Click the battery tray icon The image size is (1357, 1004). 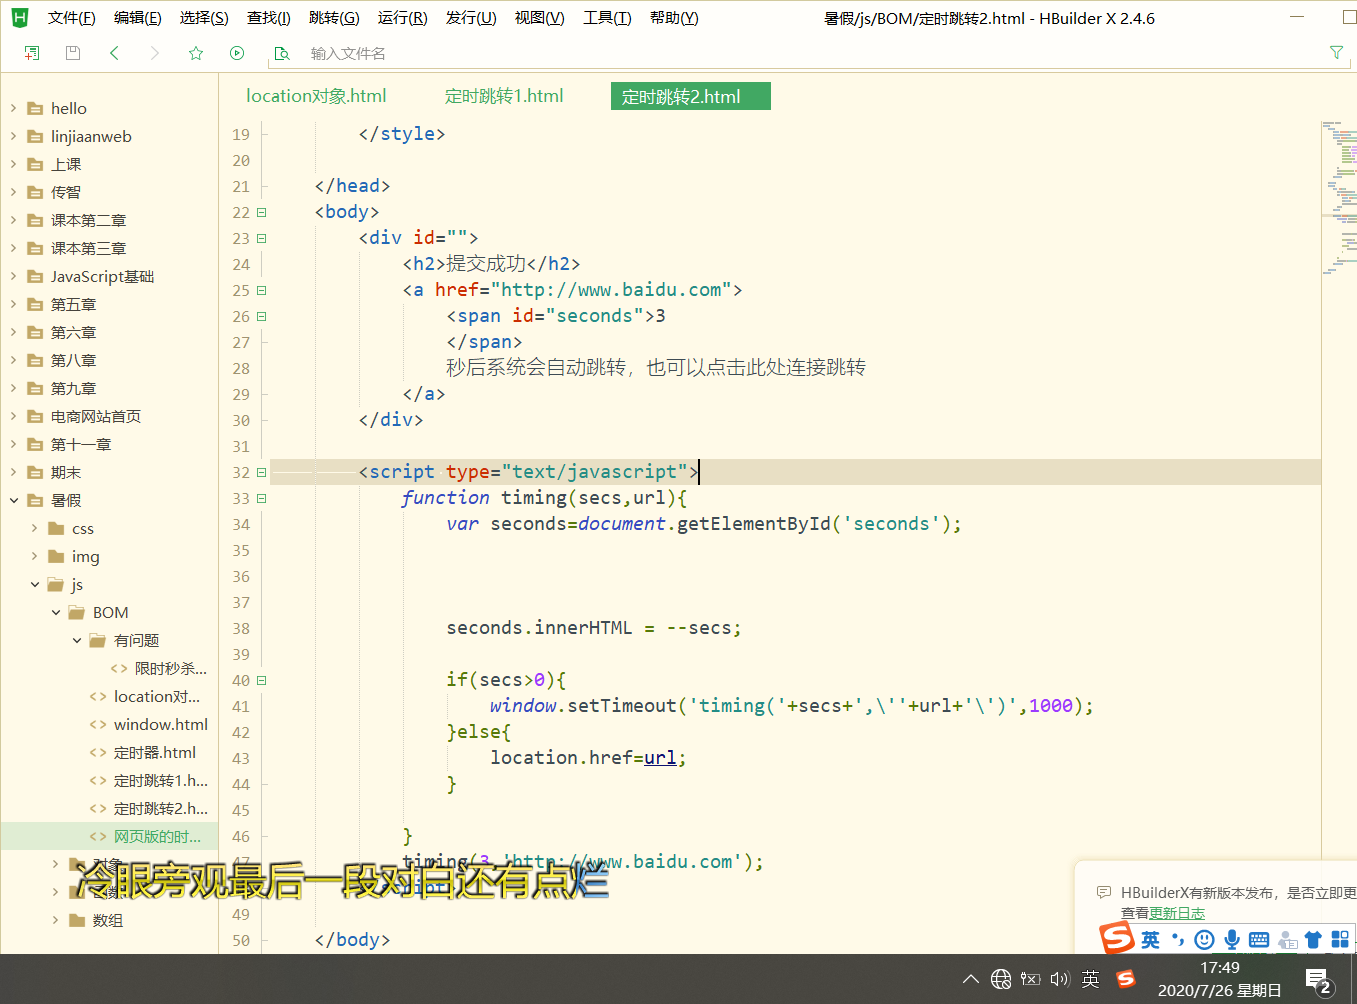1031,979
